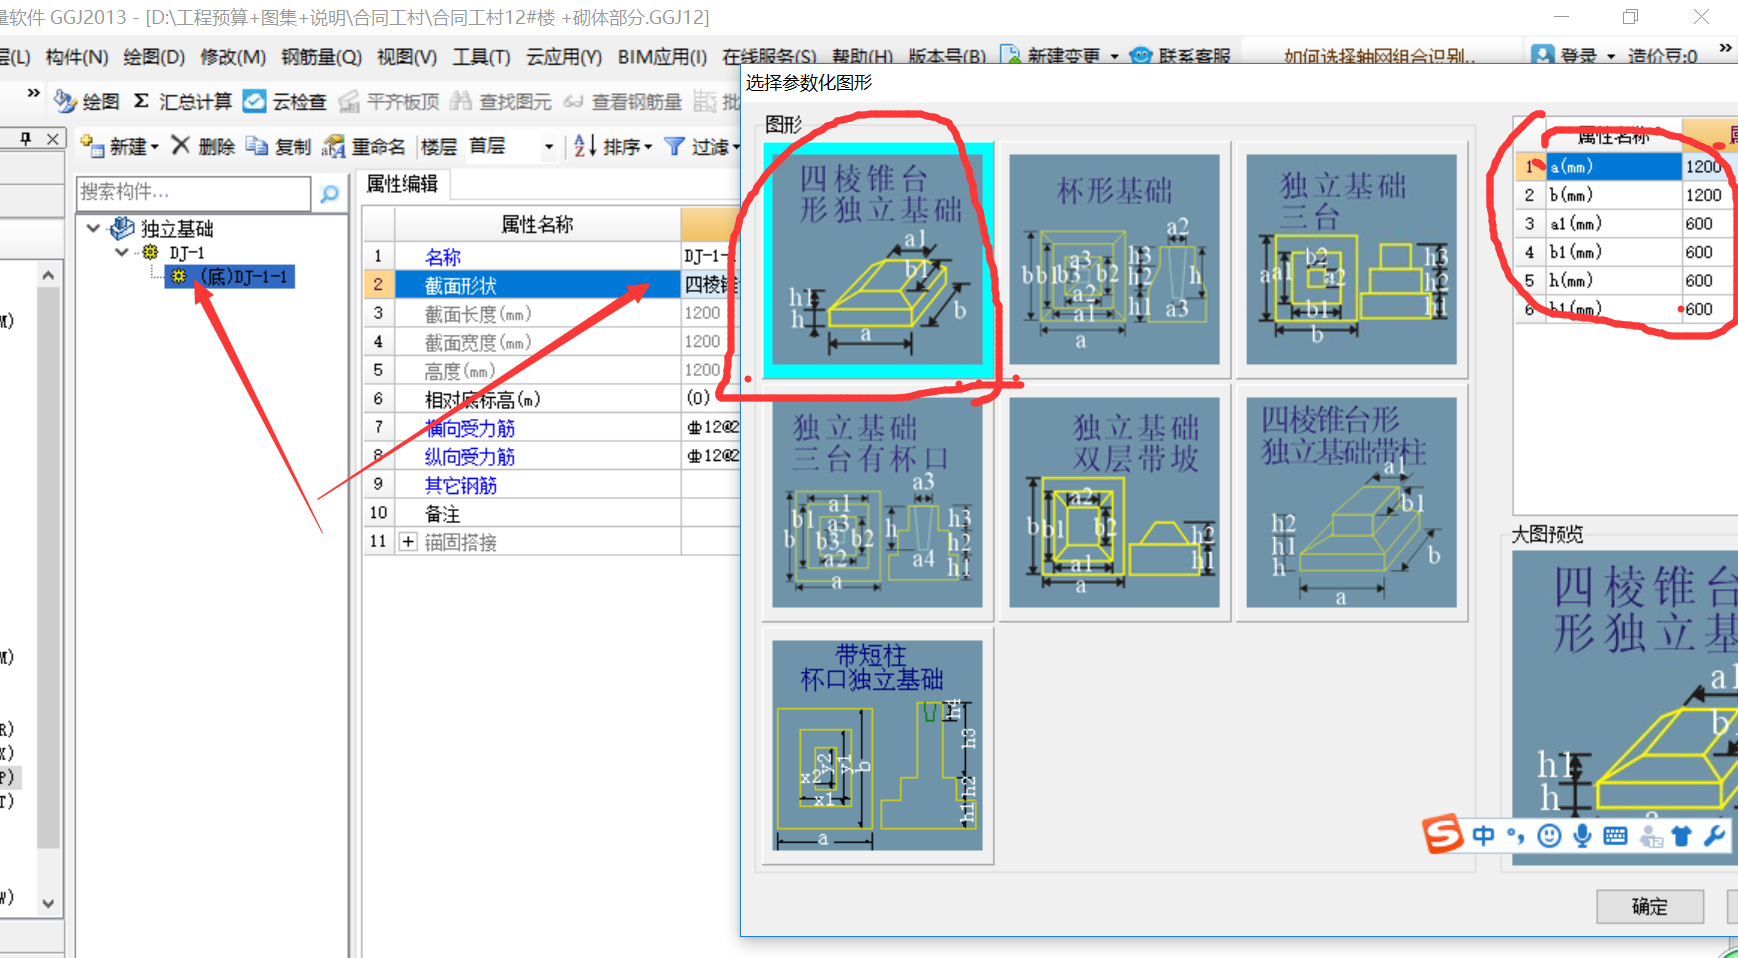Open the 视图(V) menu
The height and width of the screenshot is (958, 1738).
(407, 57)
